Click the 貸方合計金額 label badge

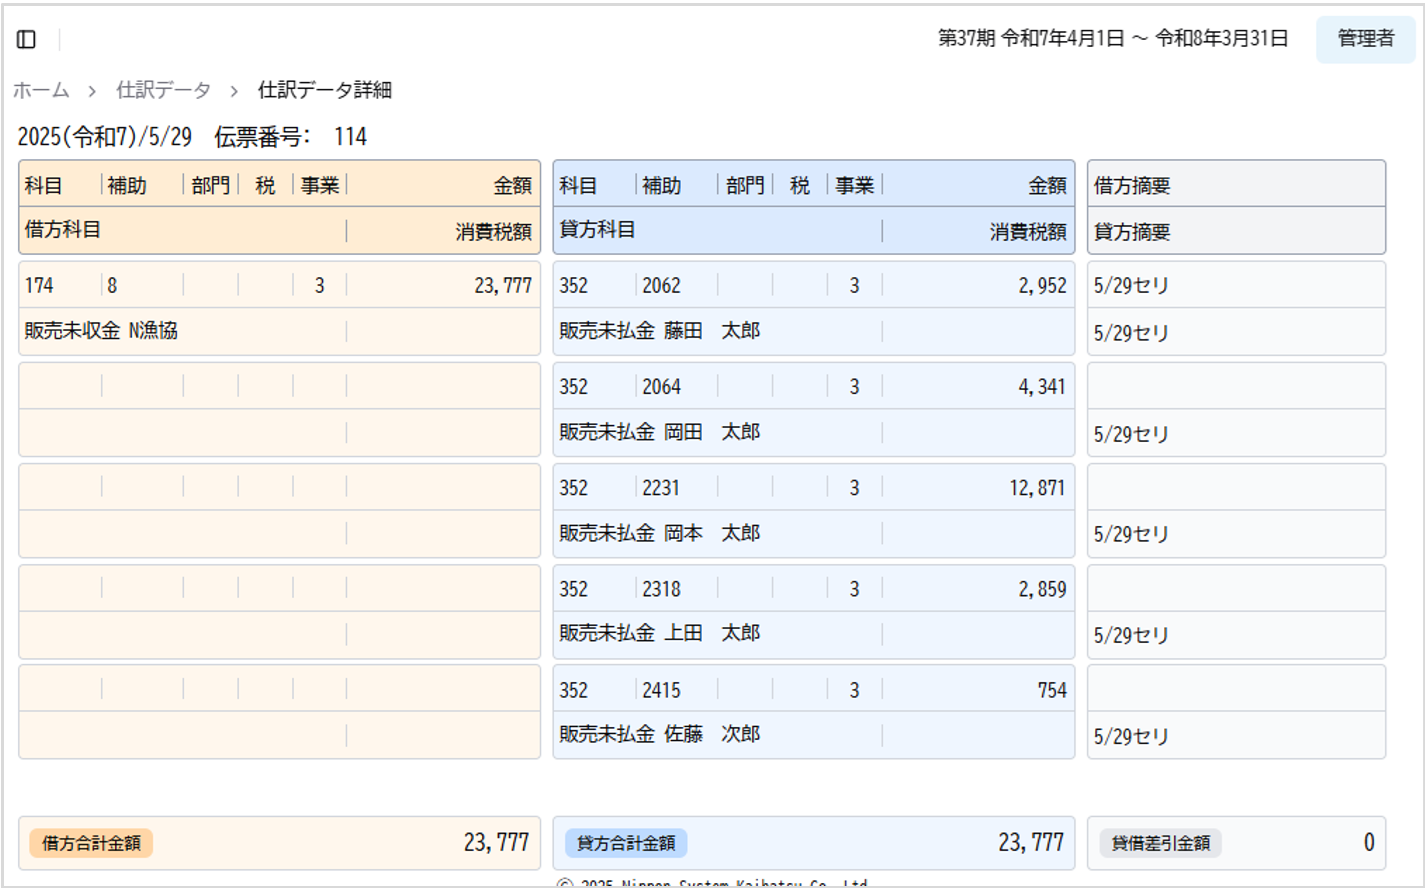[626, 843]
